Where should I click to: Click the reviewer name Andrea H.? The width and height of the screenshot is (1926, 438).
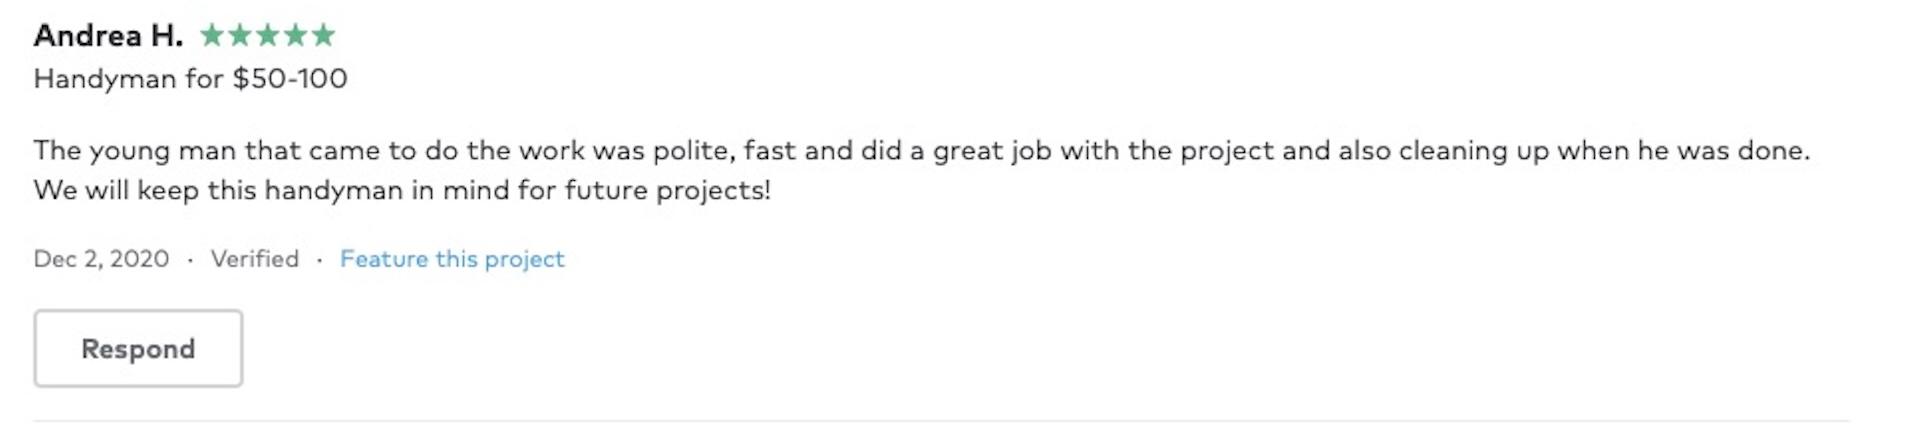click(108, 36)
